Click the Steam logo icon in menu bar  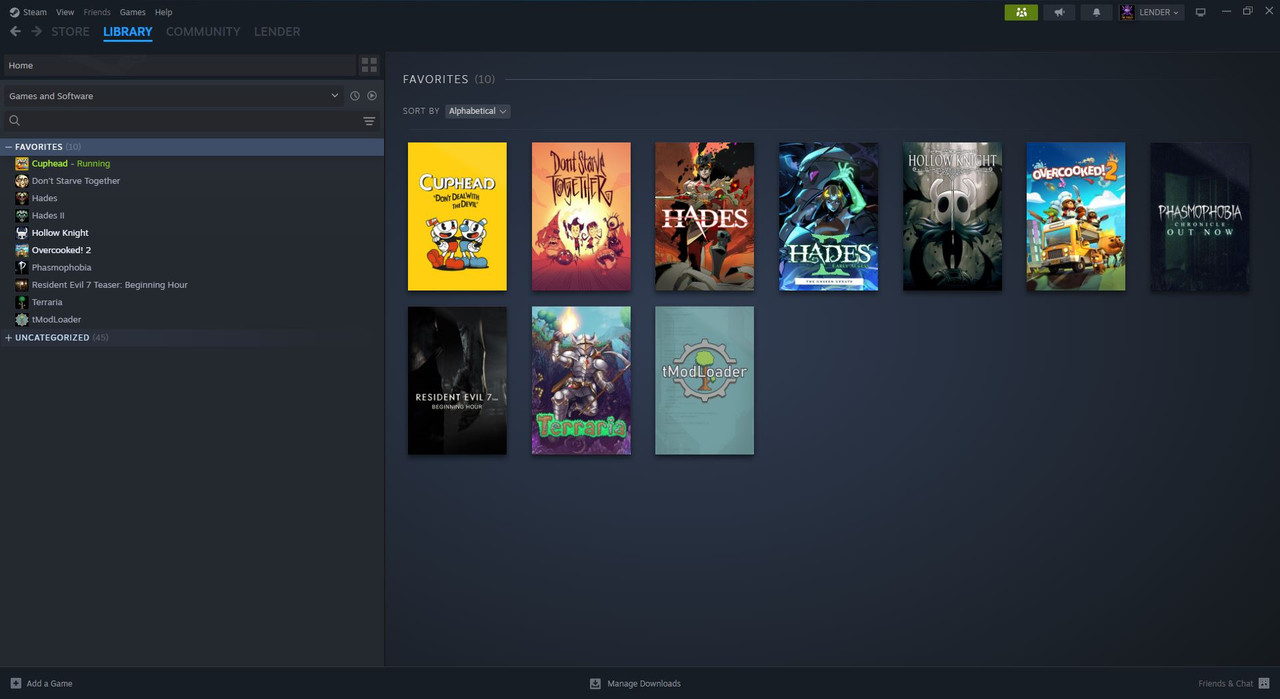point(14,12)
